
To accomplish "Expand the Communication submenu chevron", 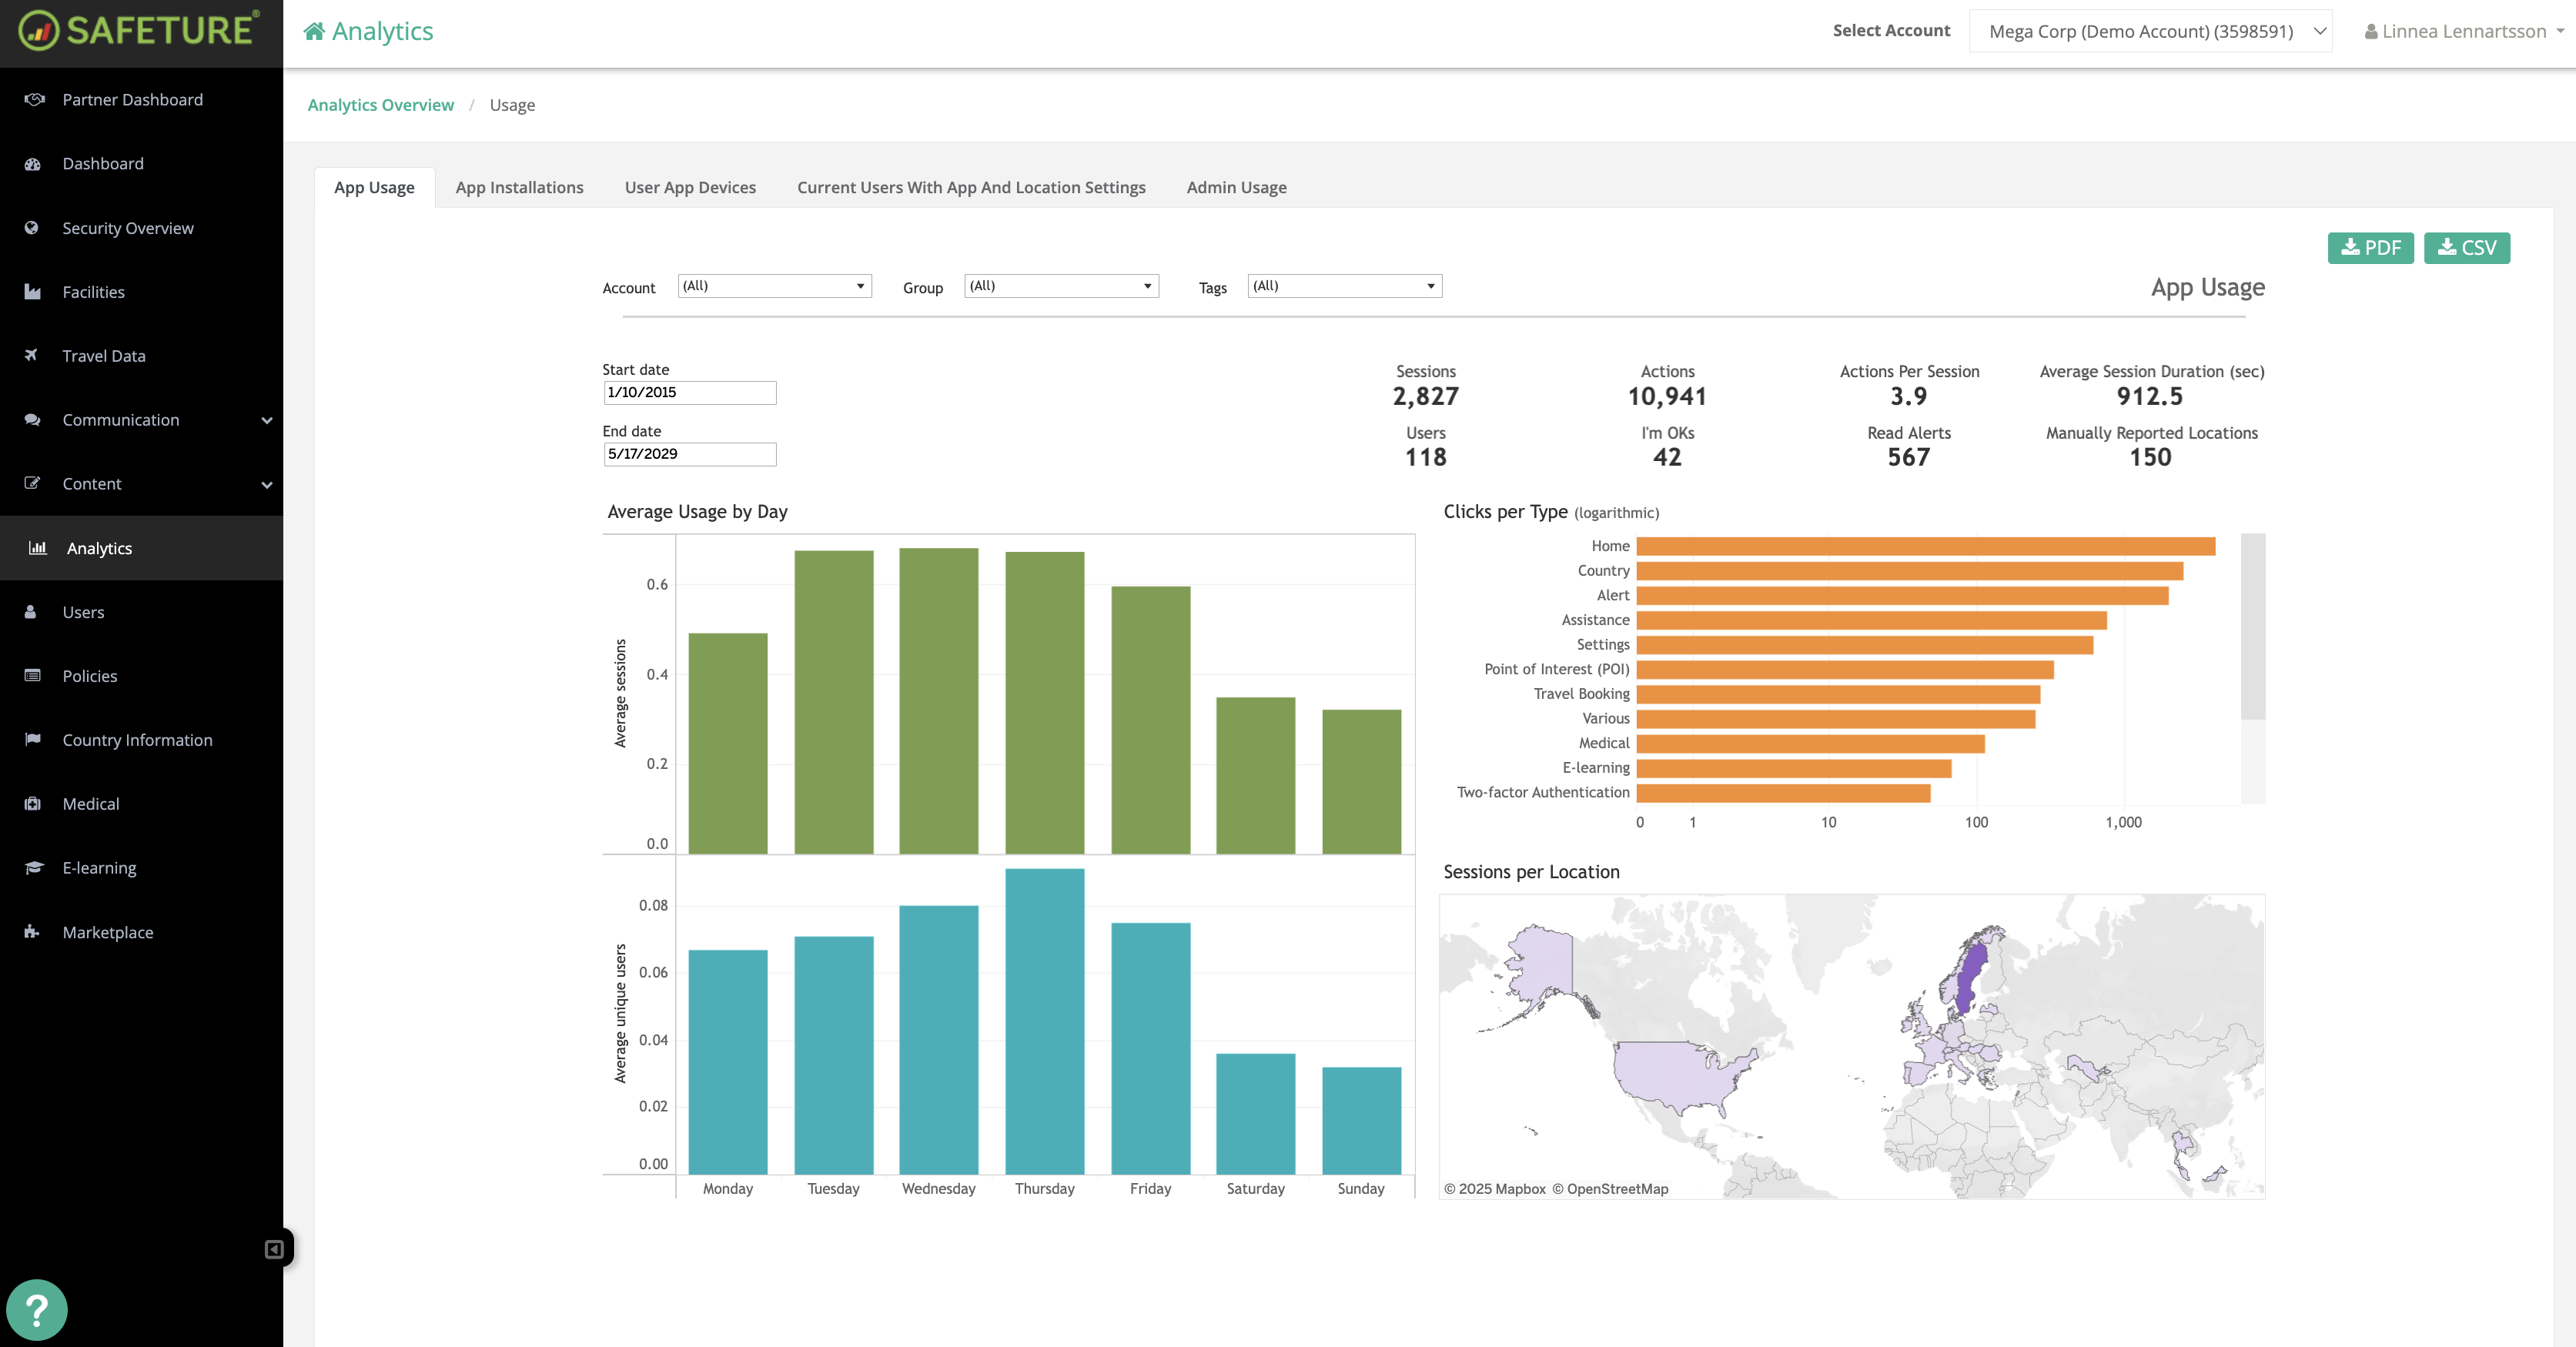I will point(267,420).
